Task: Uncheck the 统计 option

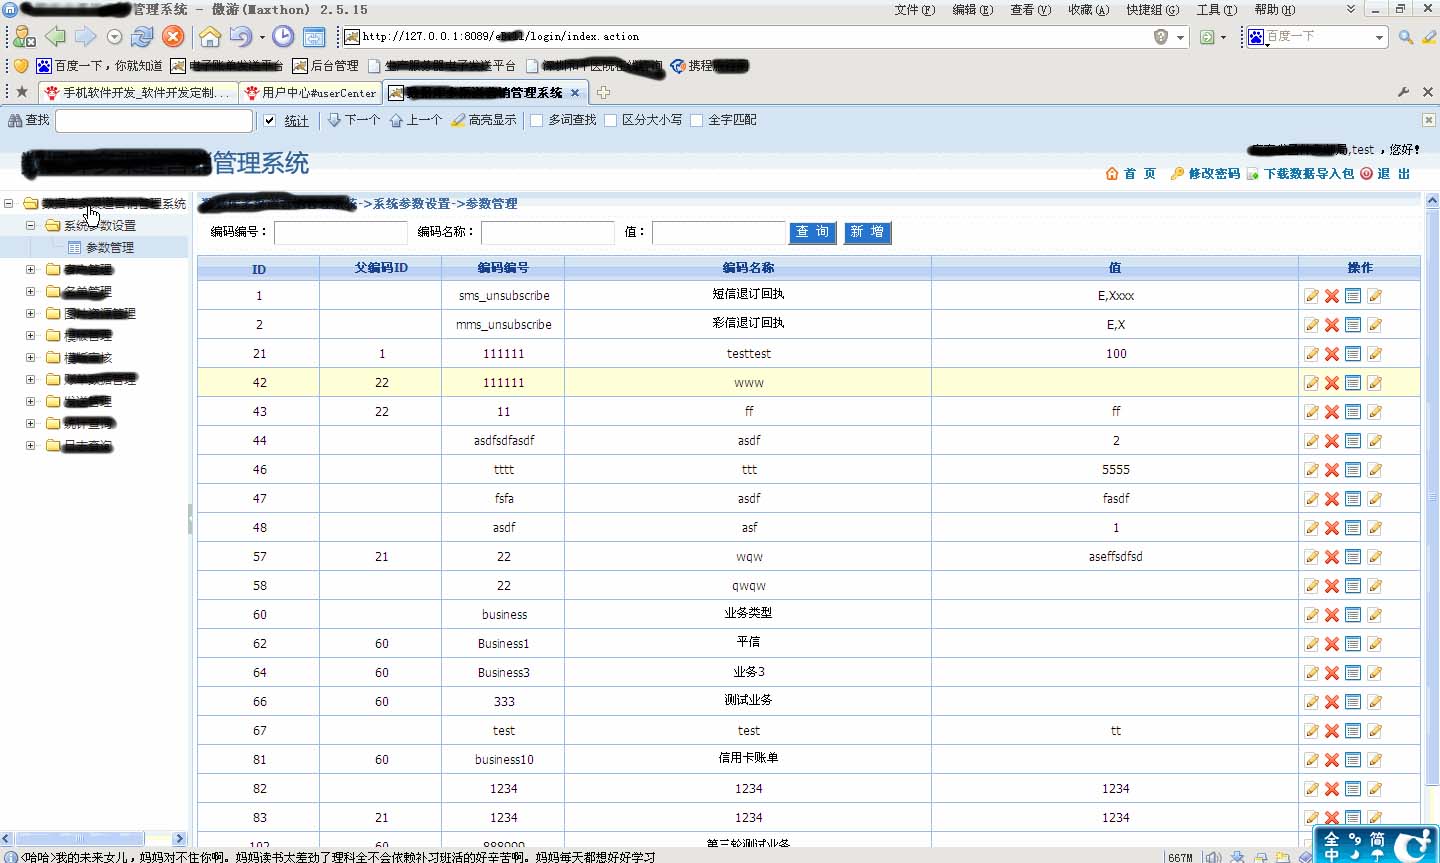Action: click(270, 119)
